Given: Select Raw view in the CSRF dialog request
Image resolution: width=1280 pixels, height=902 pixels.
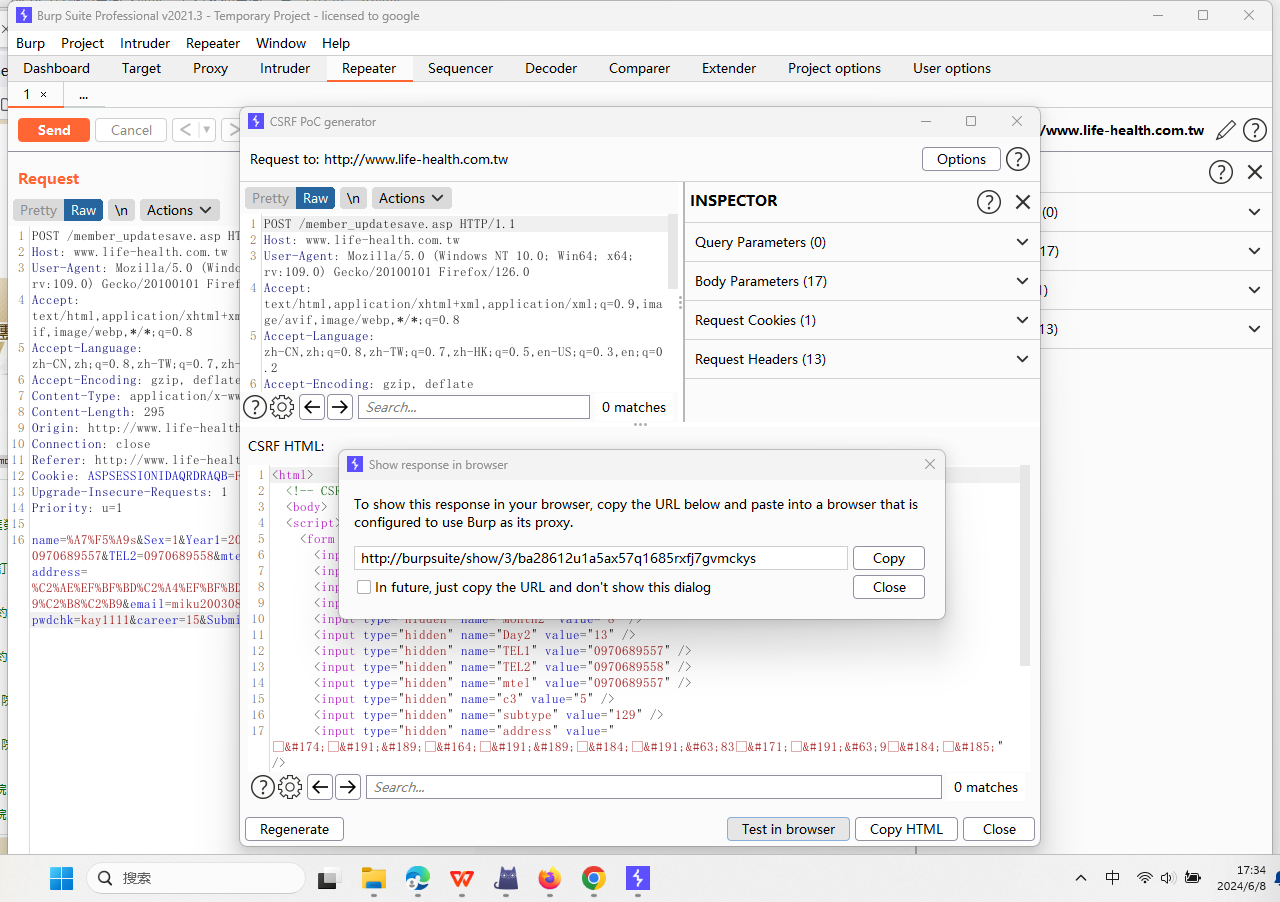Looking at the screenshot, I should tap(316, 198).
